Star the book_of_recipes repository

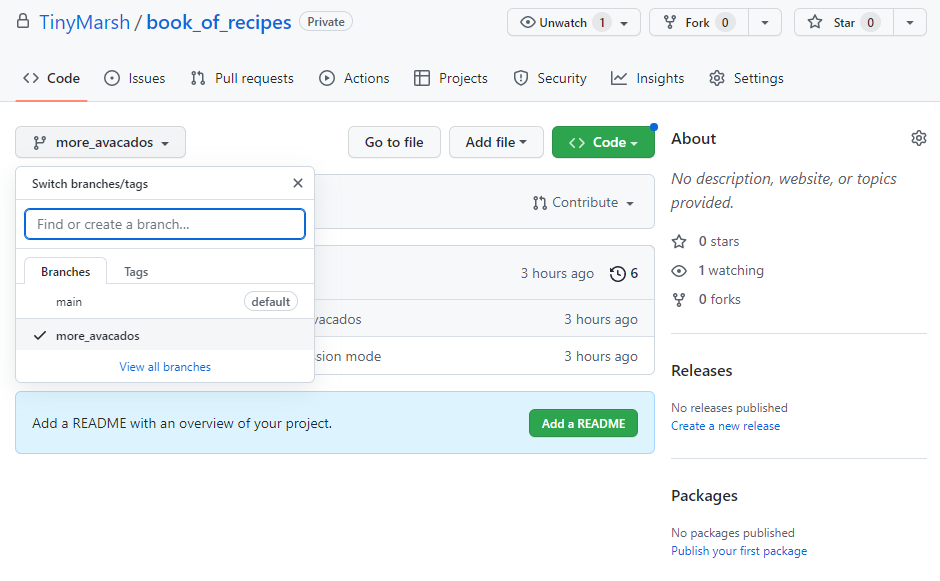click(x=843, y=23)
